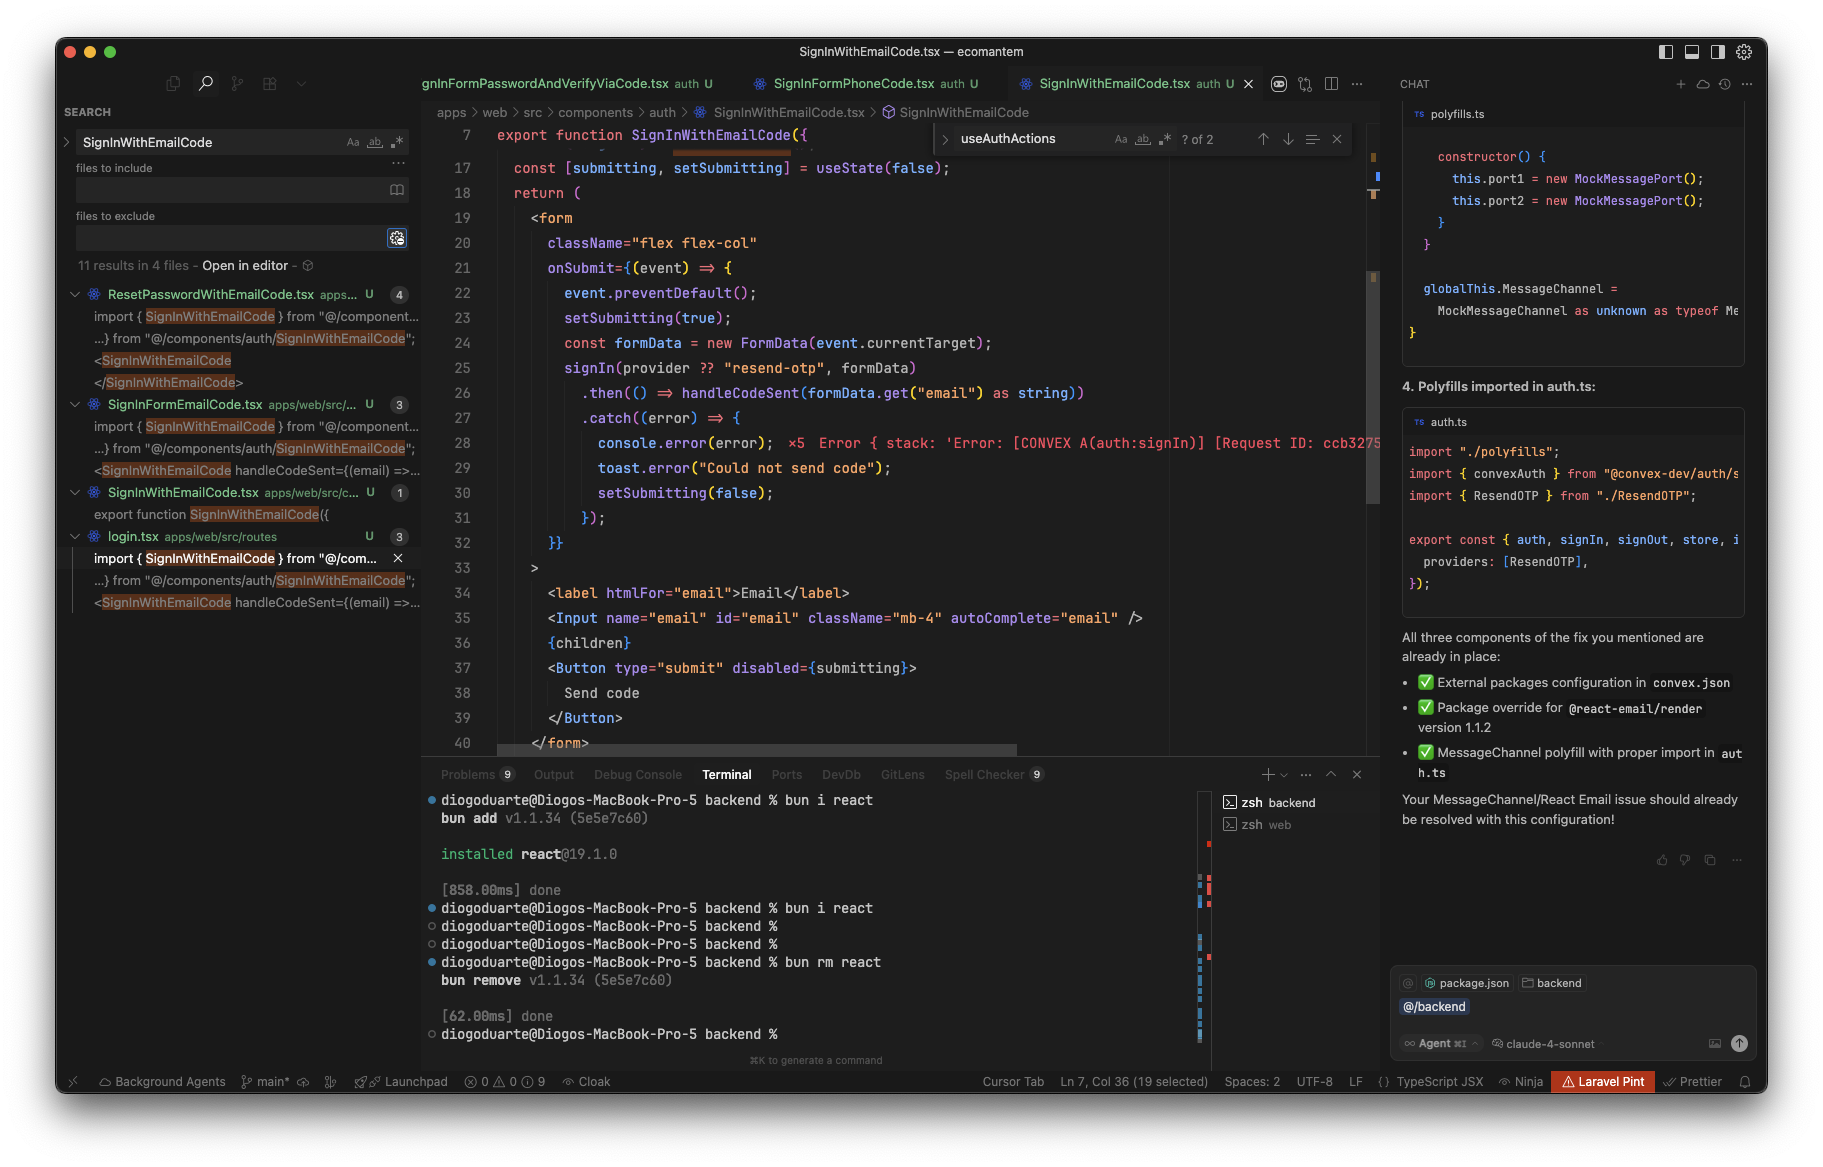Screen dimensions: 1823x1167
Task: Go to previous match in find widget
Action: (1263, 139)
